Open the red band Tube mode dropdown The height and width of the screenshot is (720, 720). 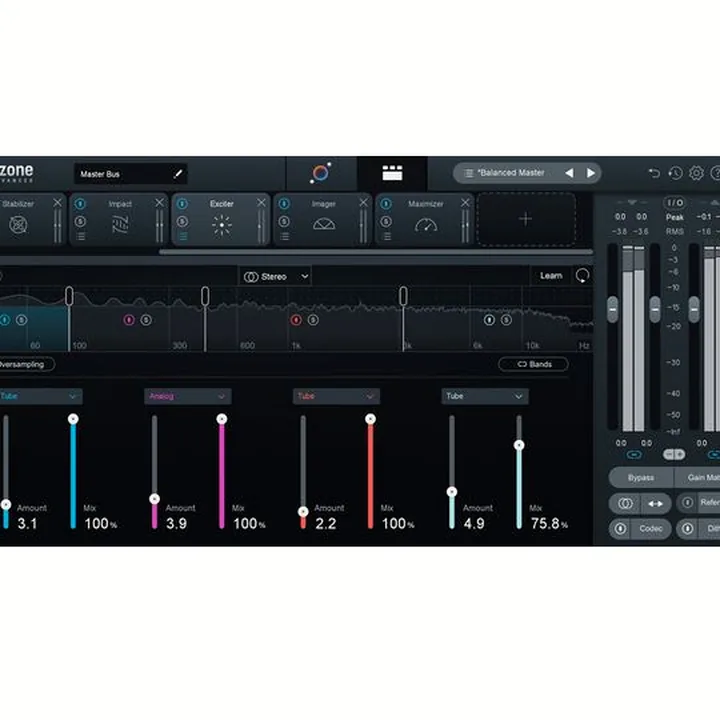[336, 396]
